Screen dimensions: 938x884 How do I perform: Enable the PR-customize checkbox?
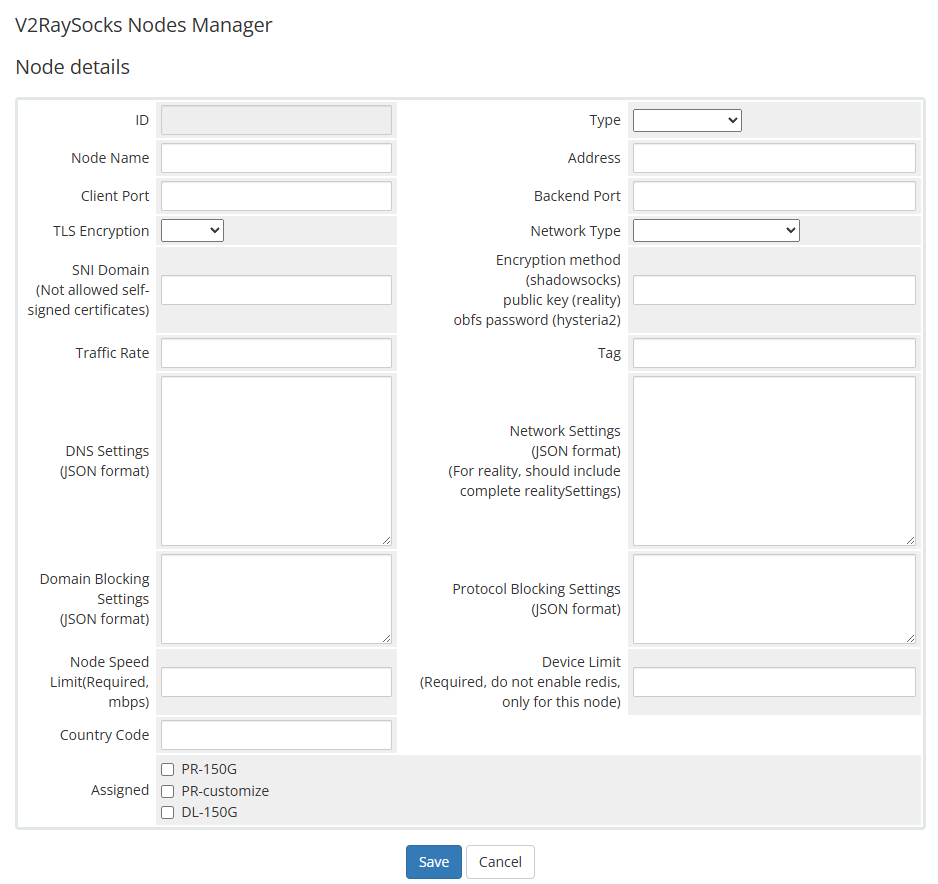(168, 791)
